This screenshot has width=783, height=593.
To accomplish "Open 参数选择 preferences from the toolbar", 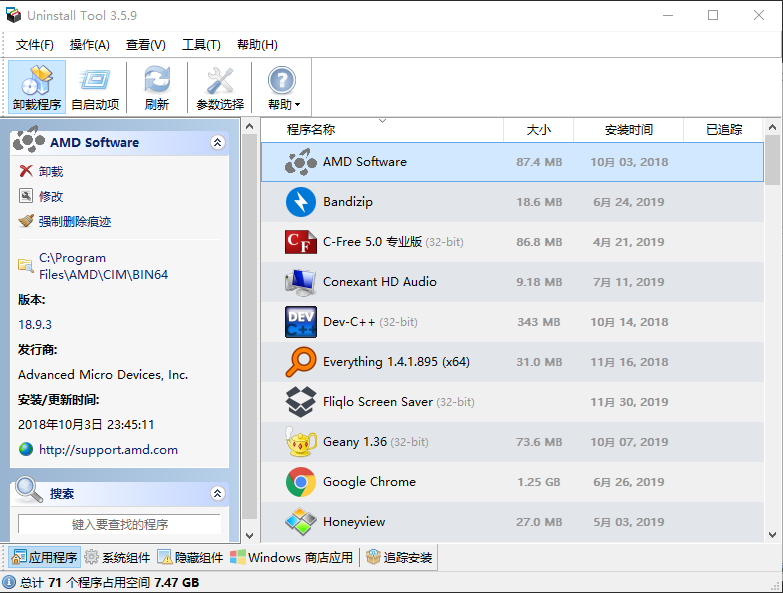I will pos(220,87).
